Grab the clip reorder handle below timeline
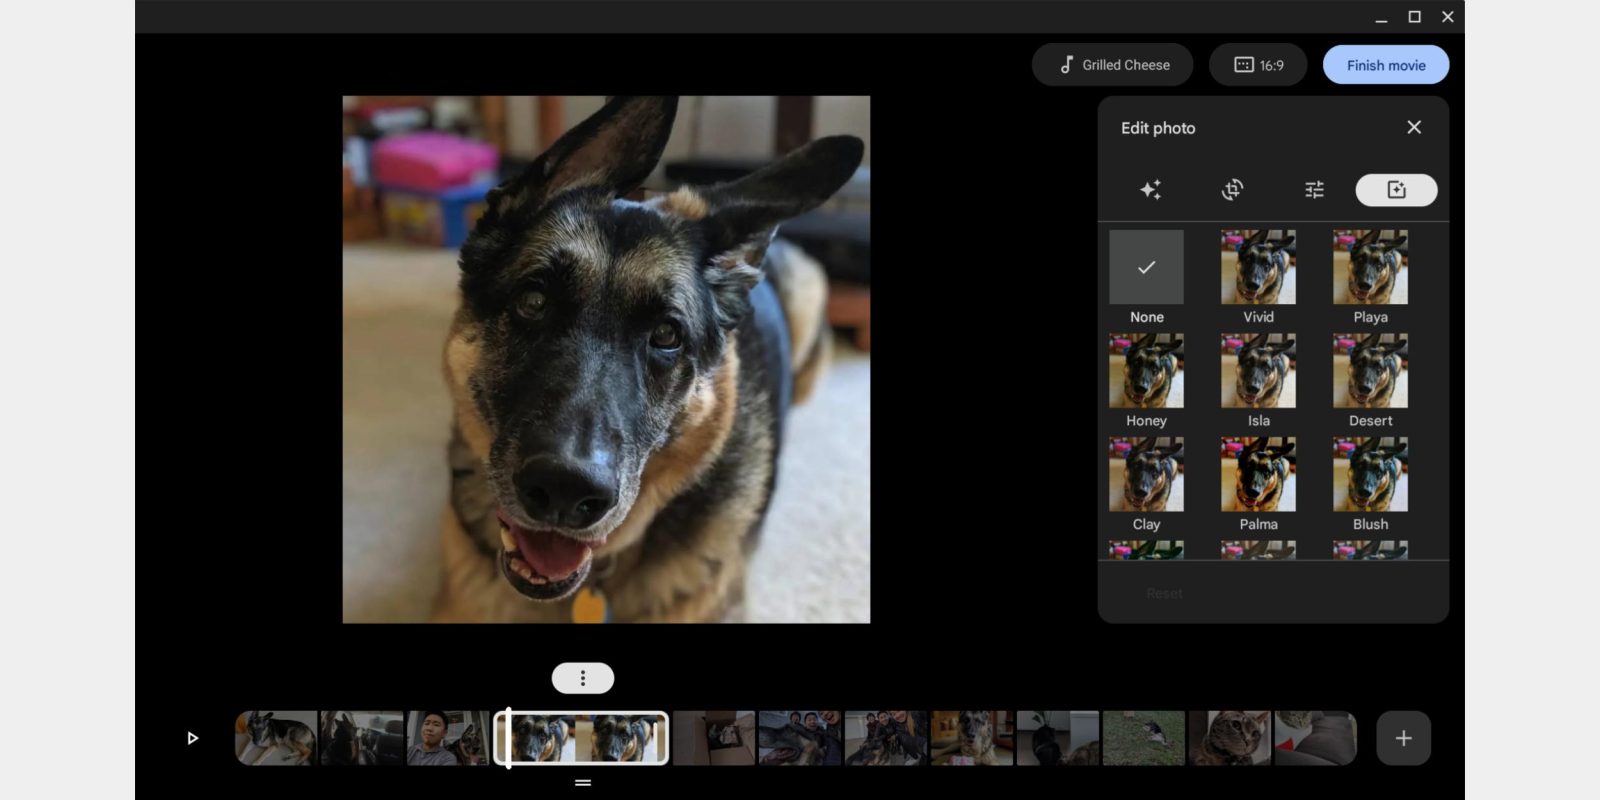The height and width of the screenshot is (800, 1600). coord(583,783)
